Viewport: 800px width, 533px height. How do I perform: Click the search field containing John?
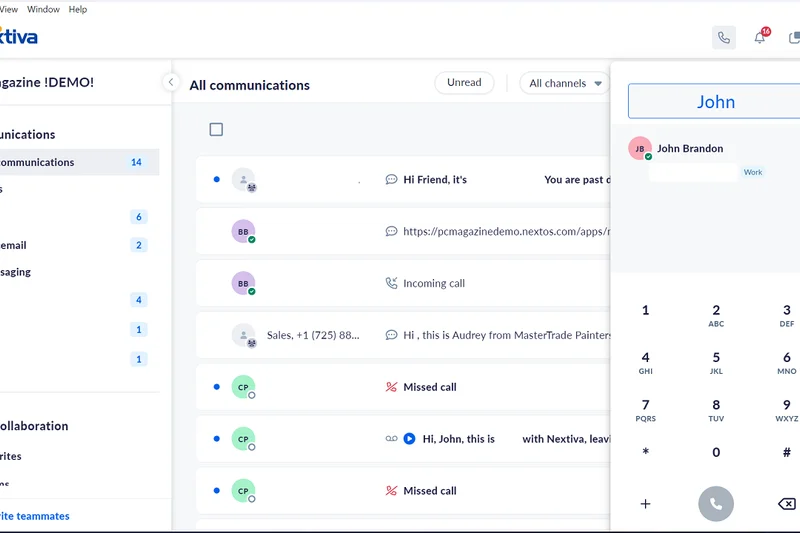714,102
